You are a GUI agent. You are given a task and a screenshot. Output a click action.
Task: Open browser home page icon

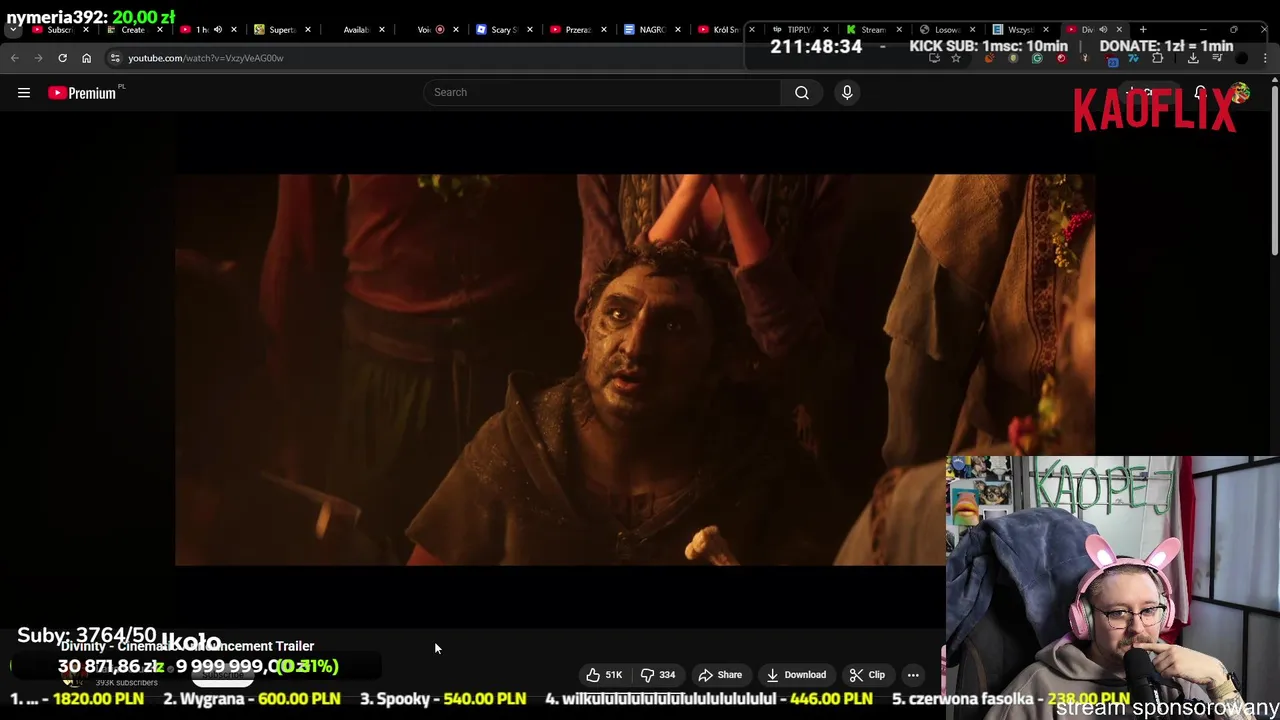click(x=86, y=58)
